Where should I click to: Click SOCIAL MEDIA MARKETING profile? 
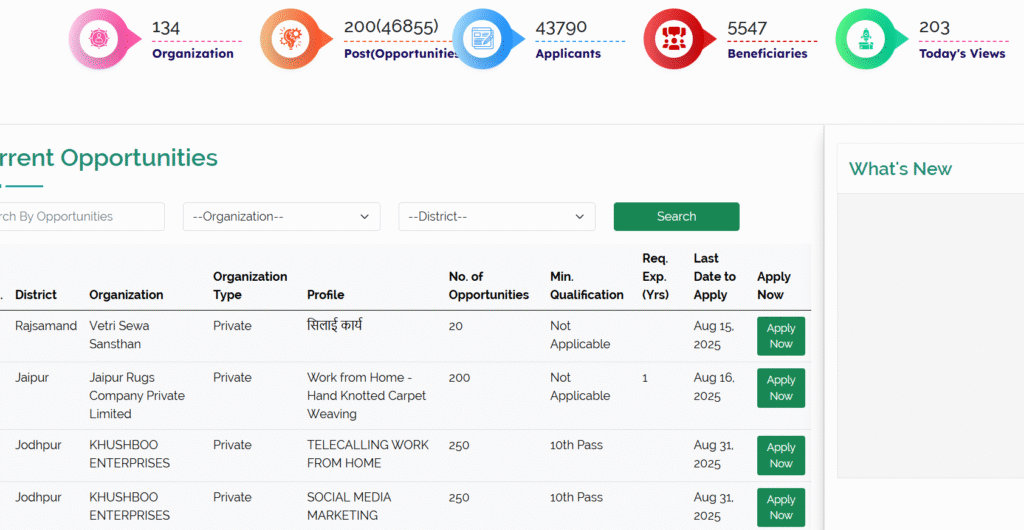pos(349,507)
